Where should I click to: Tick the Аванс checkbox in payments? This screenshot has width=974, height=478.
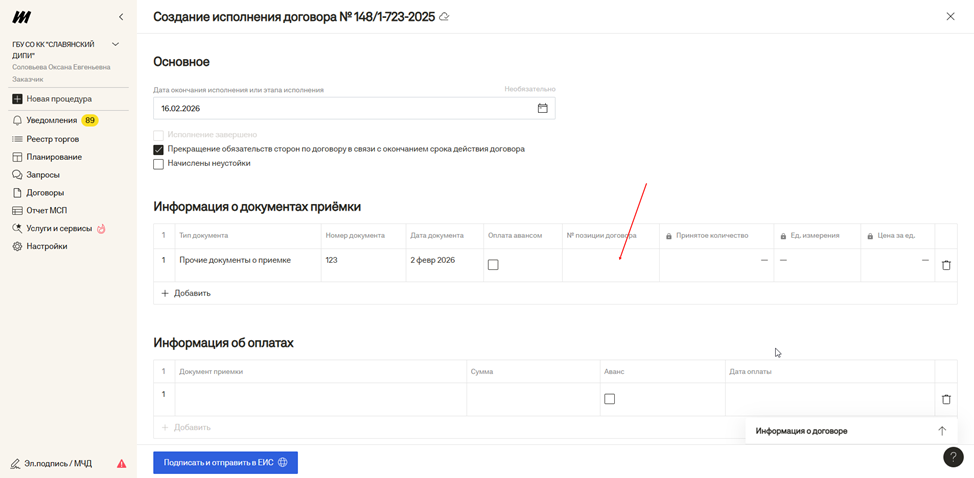(609, 399)
